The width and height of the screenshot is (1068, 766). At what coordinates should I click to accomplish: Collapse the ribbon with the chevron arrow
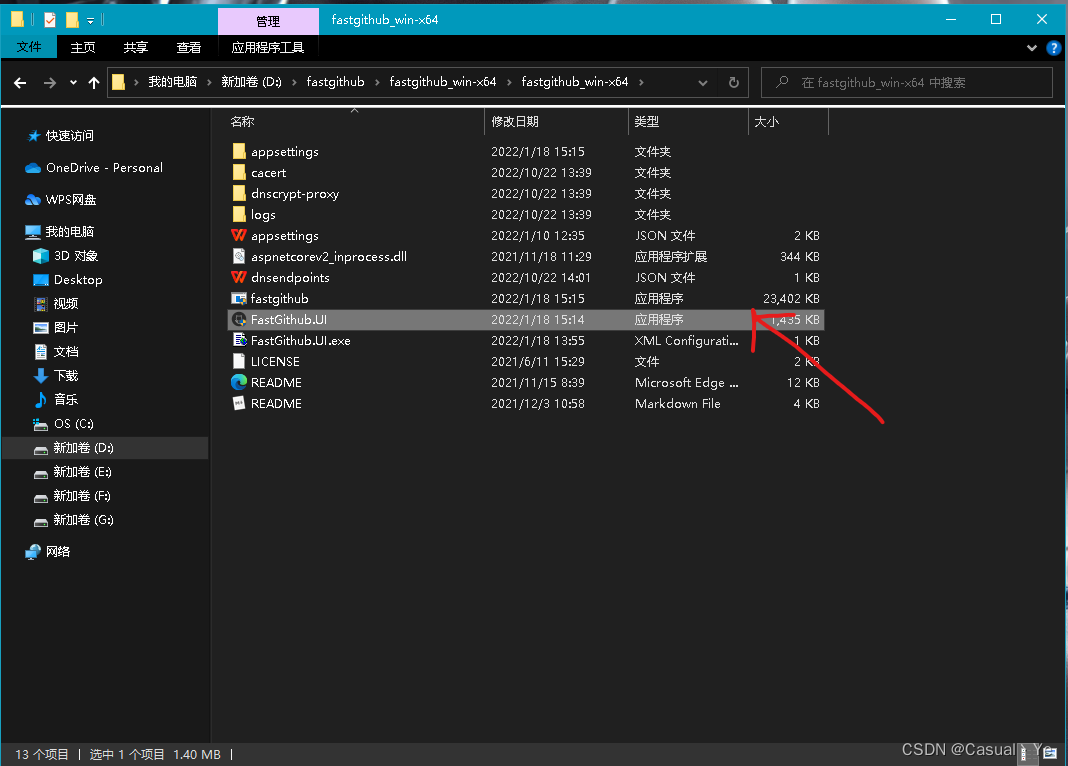click(x=1031, y=47)
